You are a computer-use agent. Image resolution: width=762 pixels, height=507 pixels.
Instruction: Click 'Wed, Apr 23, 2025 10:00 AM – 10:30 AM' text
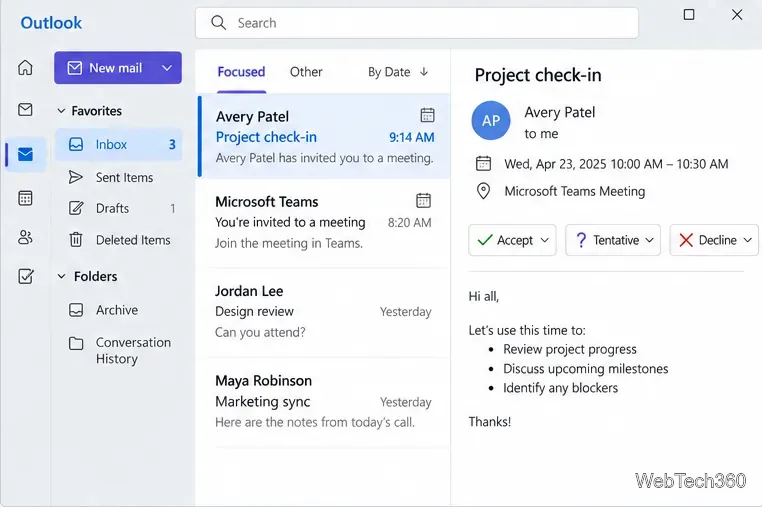coord(616,164)
